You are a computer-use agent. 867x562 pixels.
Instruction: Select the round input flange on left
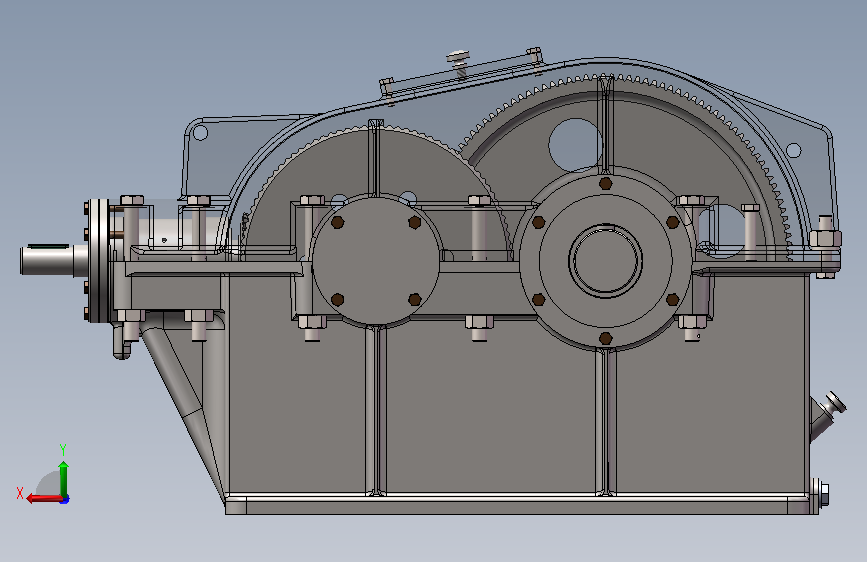pyautogui.click(x=98, y=261)
